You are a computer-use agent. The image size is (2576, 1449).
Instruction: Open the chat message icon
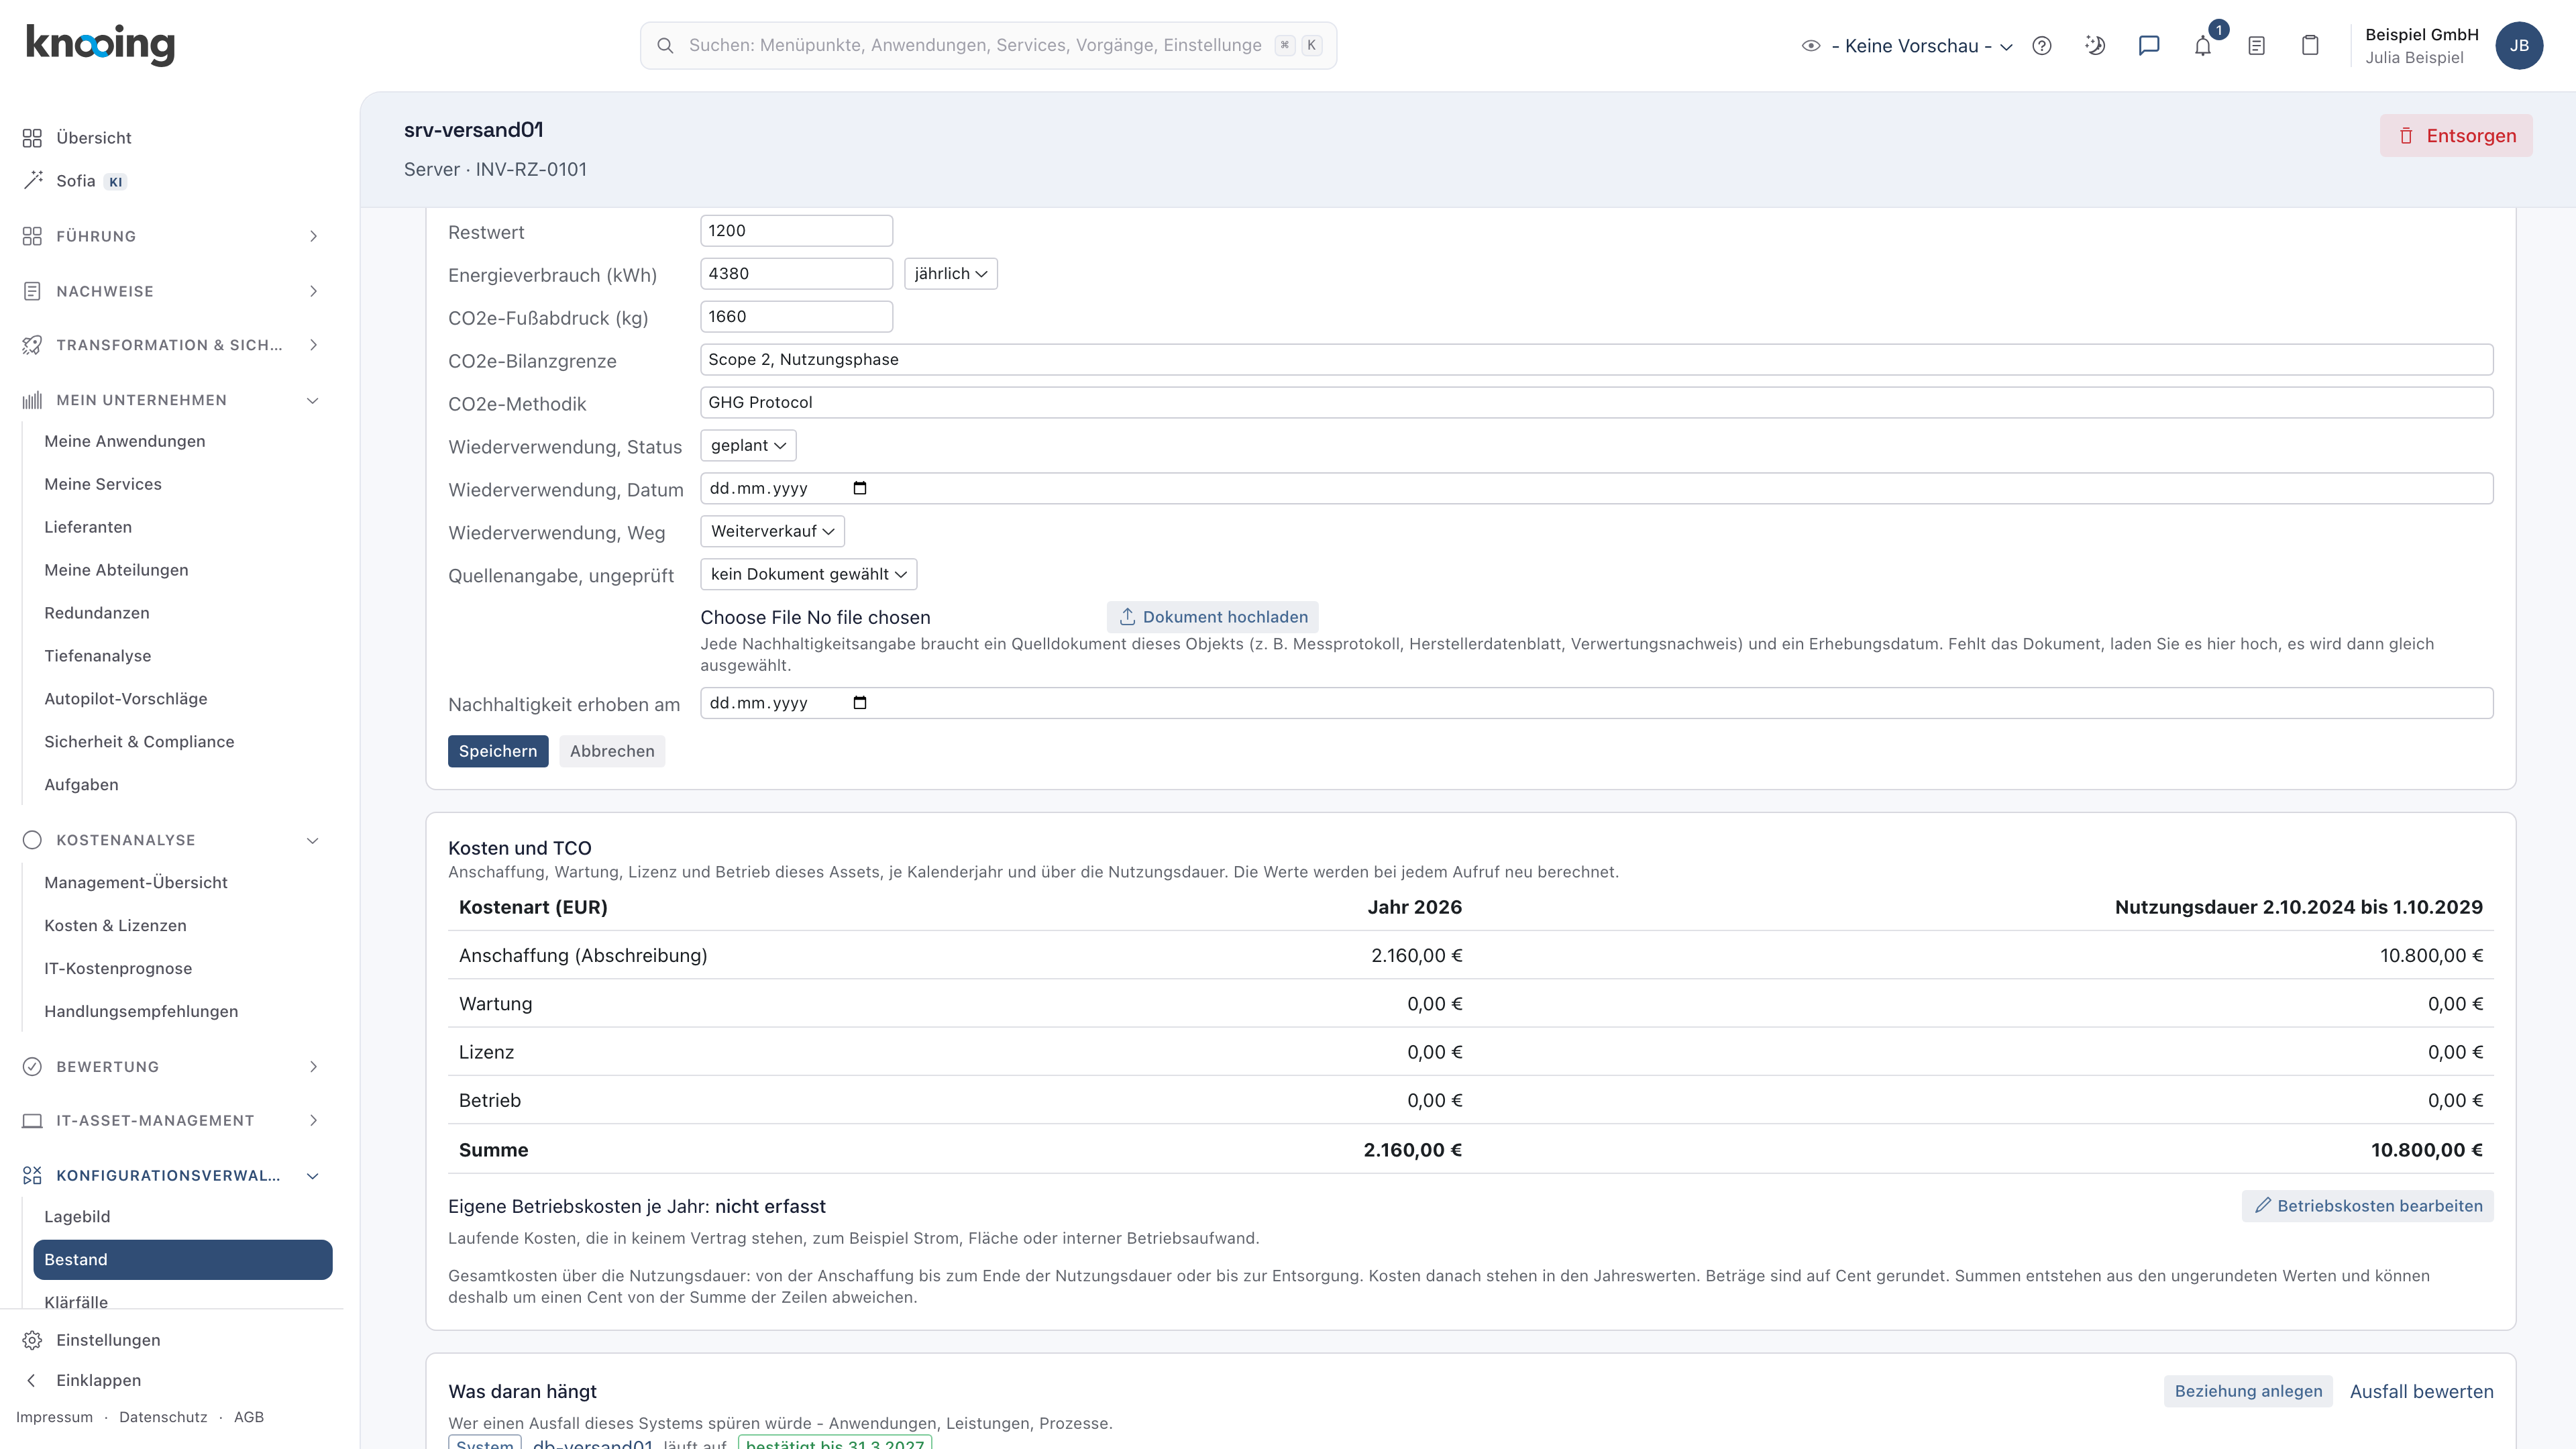point(2149,46)
